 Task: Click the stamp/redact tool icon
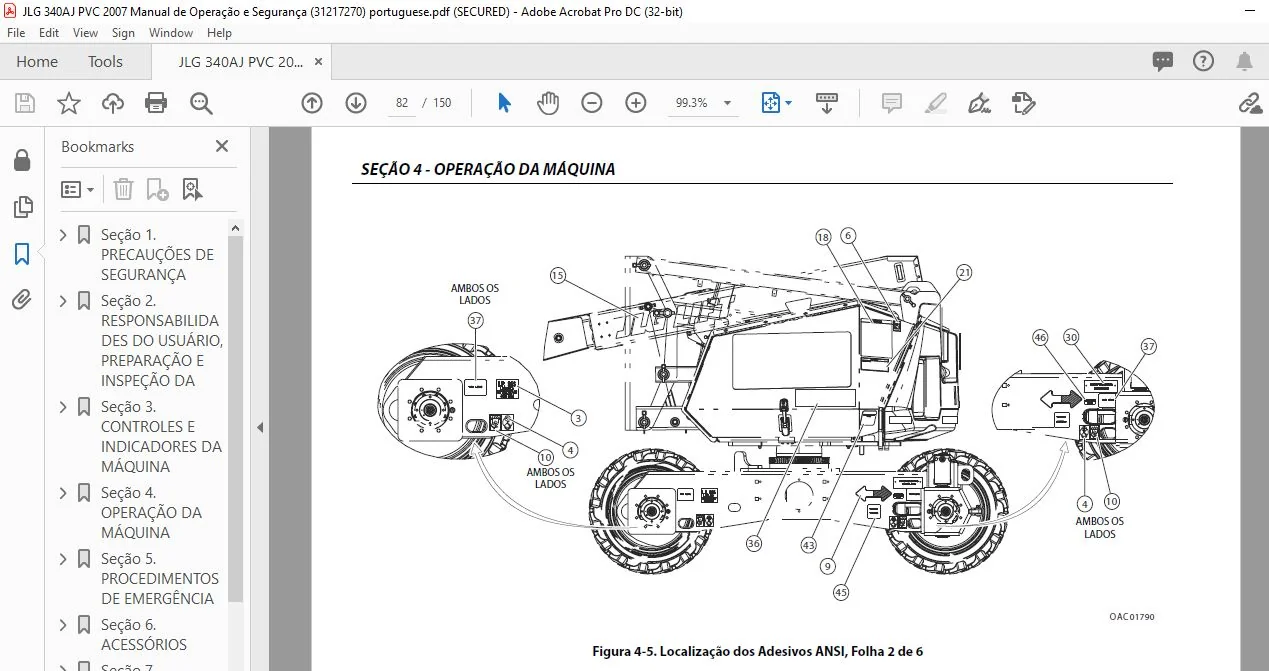pyautogui.click(x=1023, y=103)
